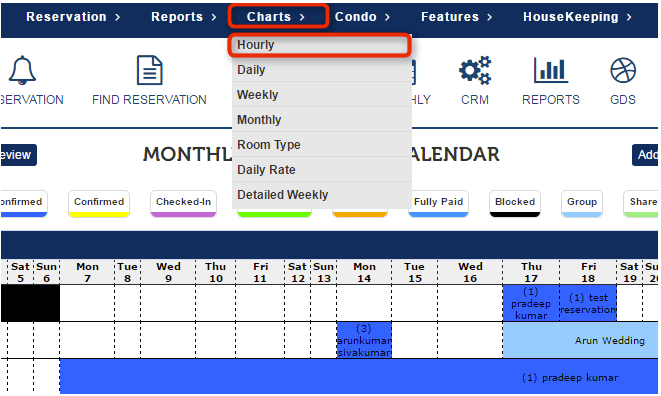Click the Sat 19 date header
The image size is (661, 396).
629,272
